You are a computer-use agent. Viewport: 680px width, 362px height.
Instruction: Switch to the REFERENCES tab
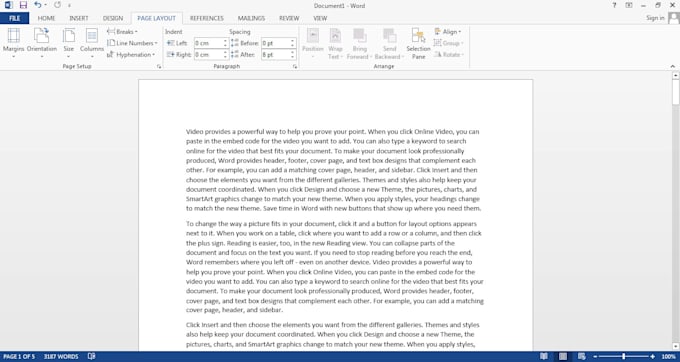(x=206, y=18)
